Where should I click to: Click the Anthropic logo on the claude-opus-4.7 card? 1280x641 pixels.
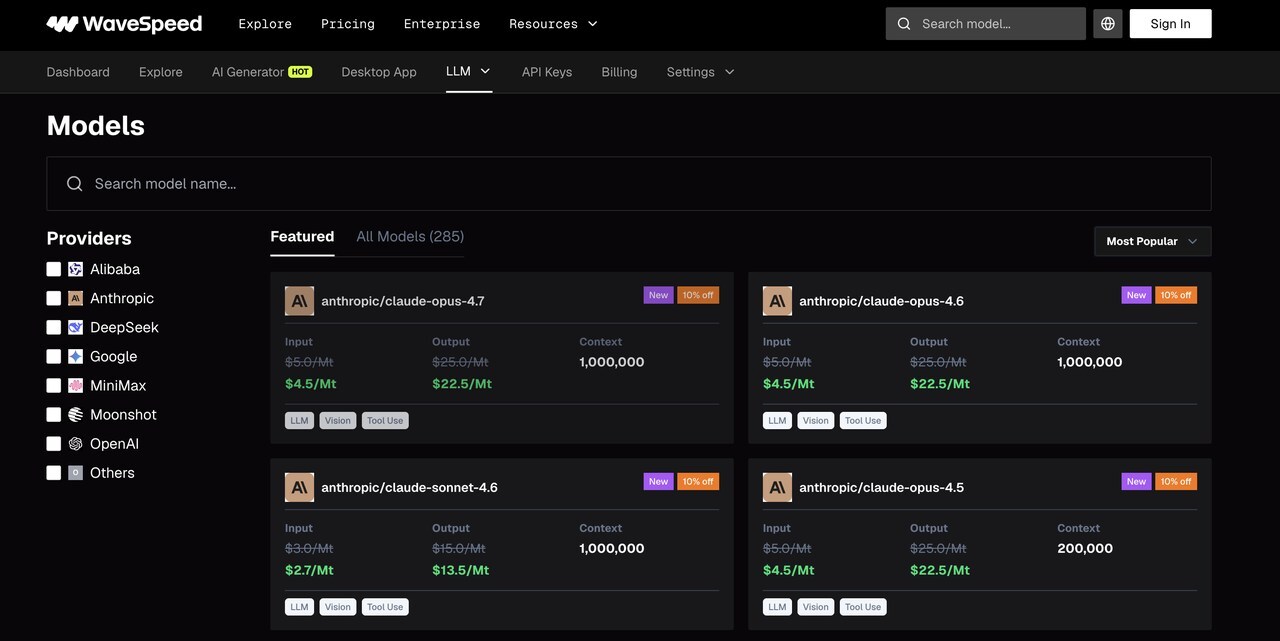pos(299,301)
